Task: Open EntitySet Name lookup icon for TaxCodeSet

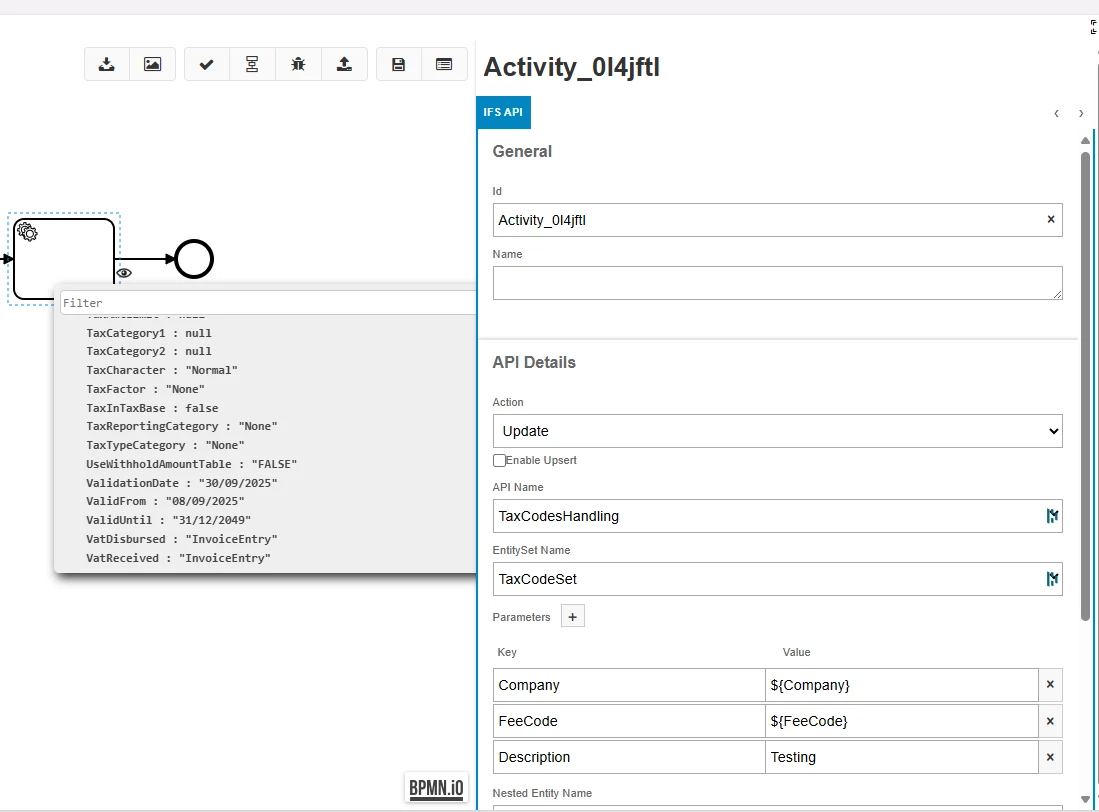Action: click(x=1051, y=579)
